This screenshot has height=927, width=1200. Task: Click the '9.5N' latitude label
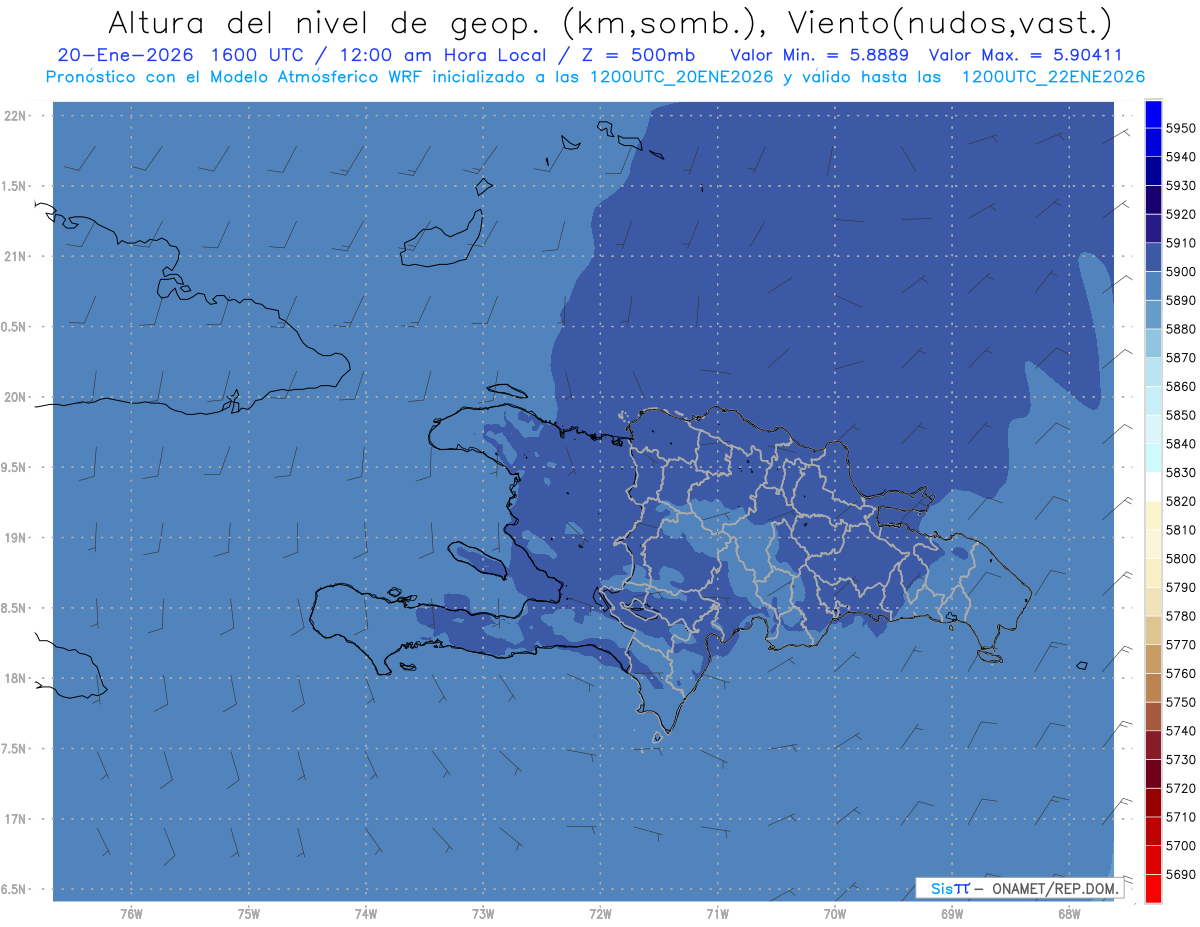[12, 468]
